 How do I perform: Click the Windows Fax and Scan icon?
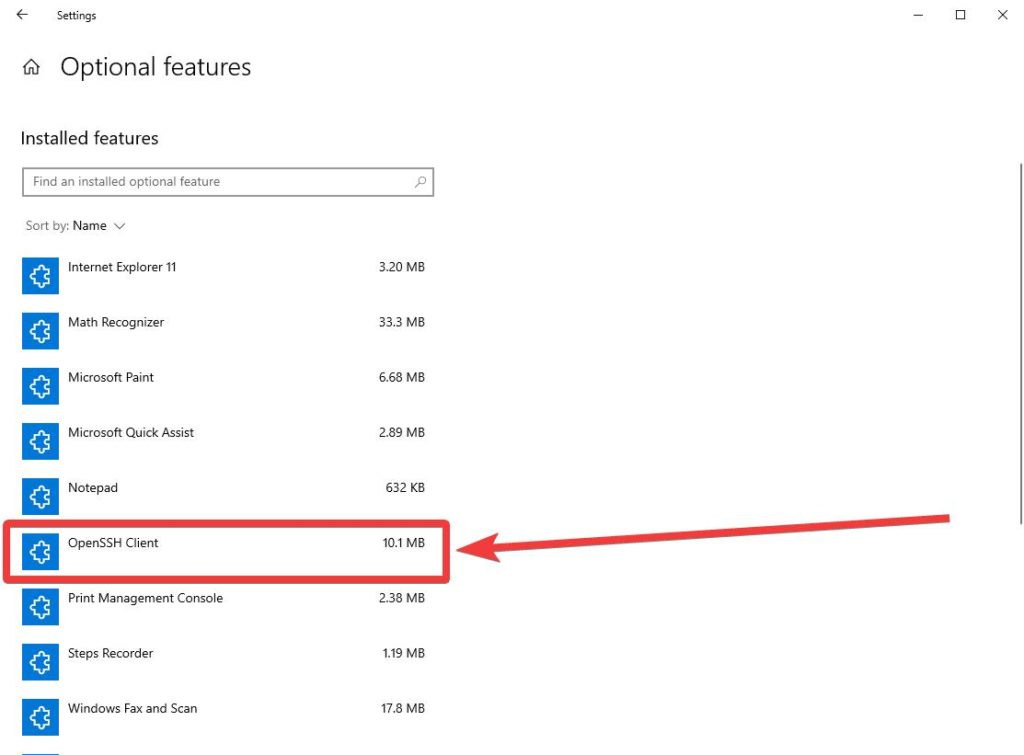[39, 716]
